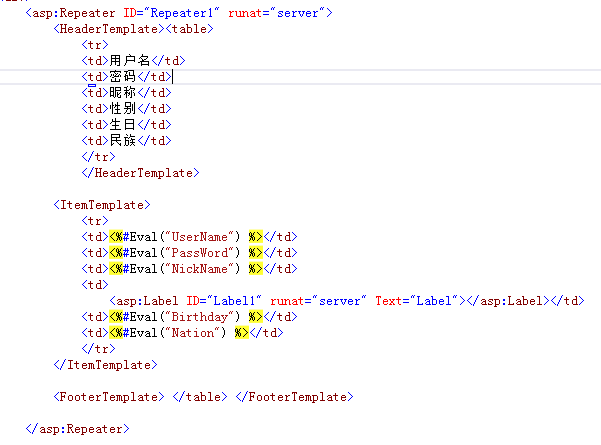The height and width of the screenshot is (445, 601).
Task: Click the closing table tag in footer
Action: pyautogui.click(x=200, y=397)
